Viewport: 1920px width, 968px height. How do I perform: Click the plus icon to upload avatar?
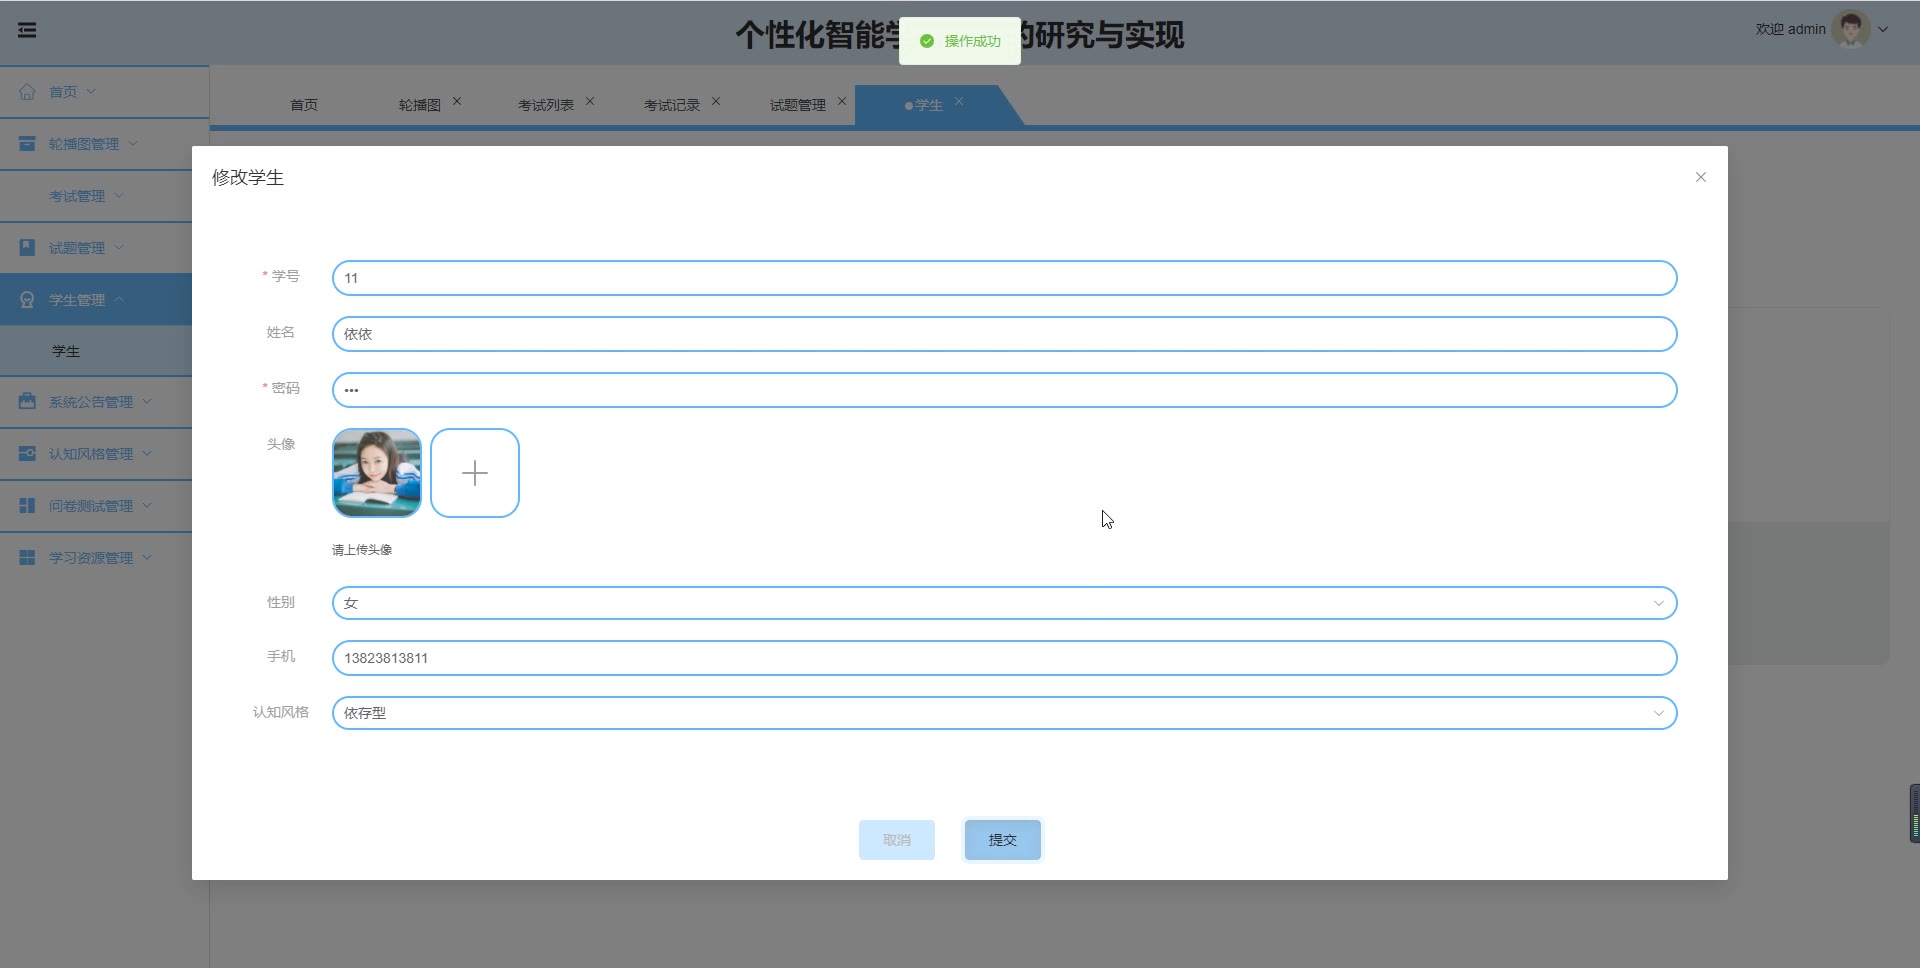(475, 473)
